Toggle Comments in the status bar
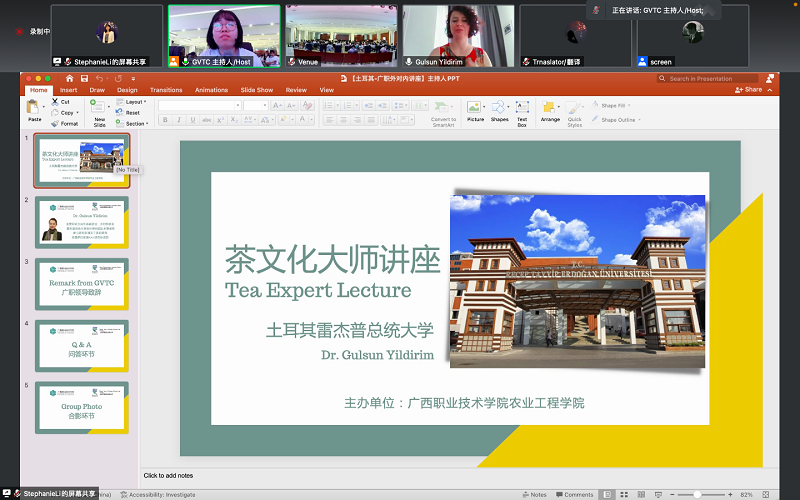Screen dimensions: 800x500 pos(574,494)
